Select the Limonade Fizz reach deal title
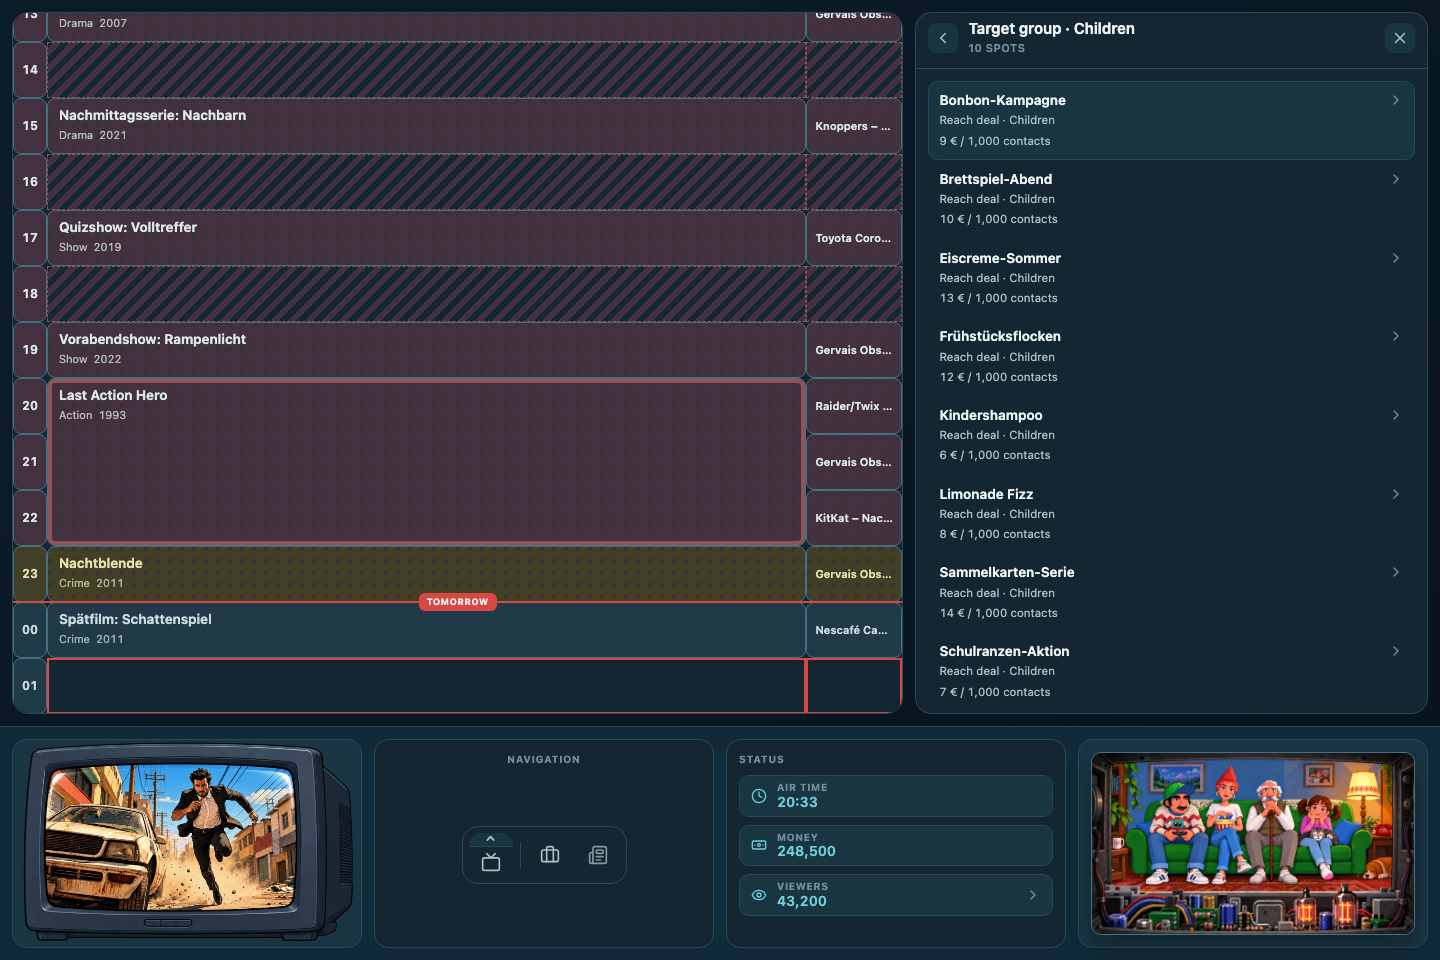Viewport: 1440px width, 960px height. click(x=986, y=494)
